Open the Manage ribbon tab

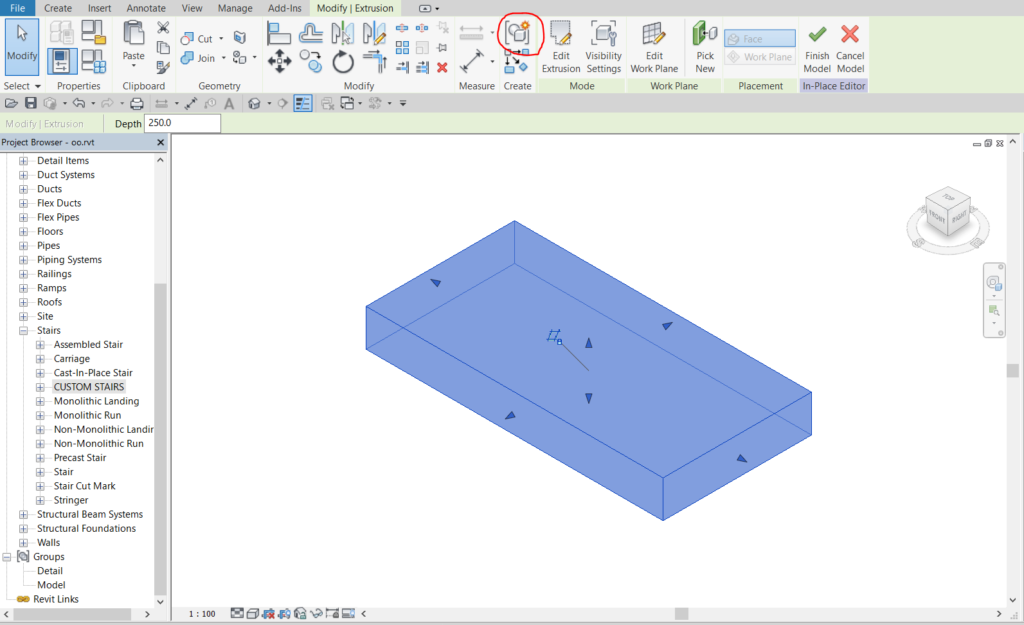[x=234, y=8]
